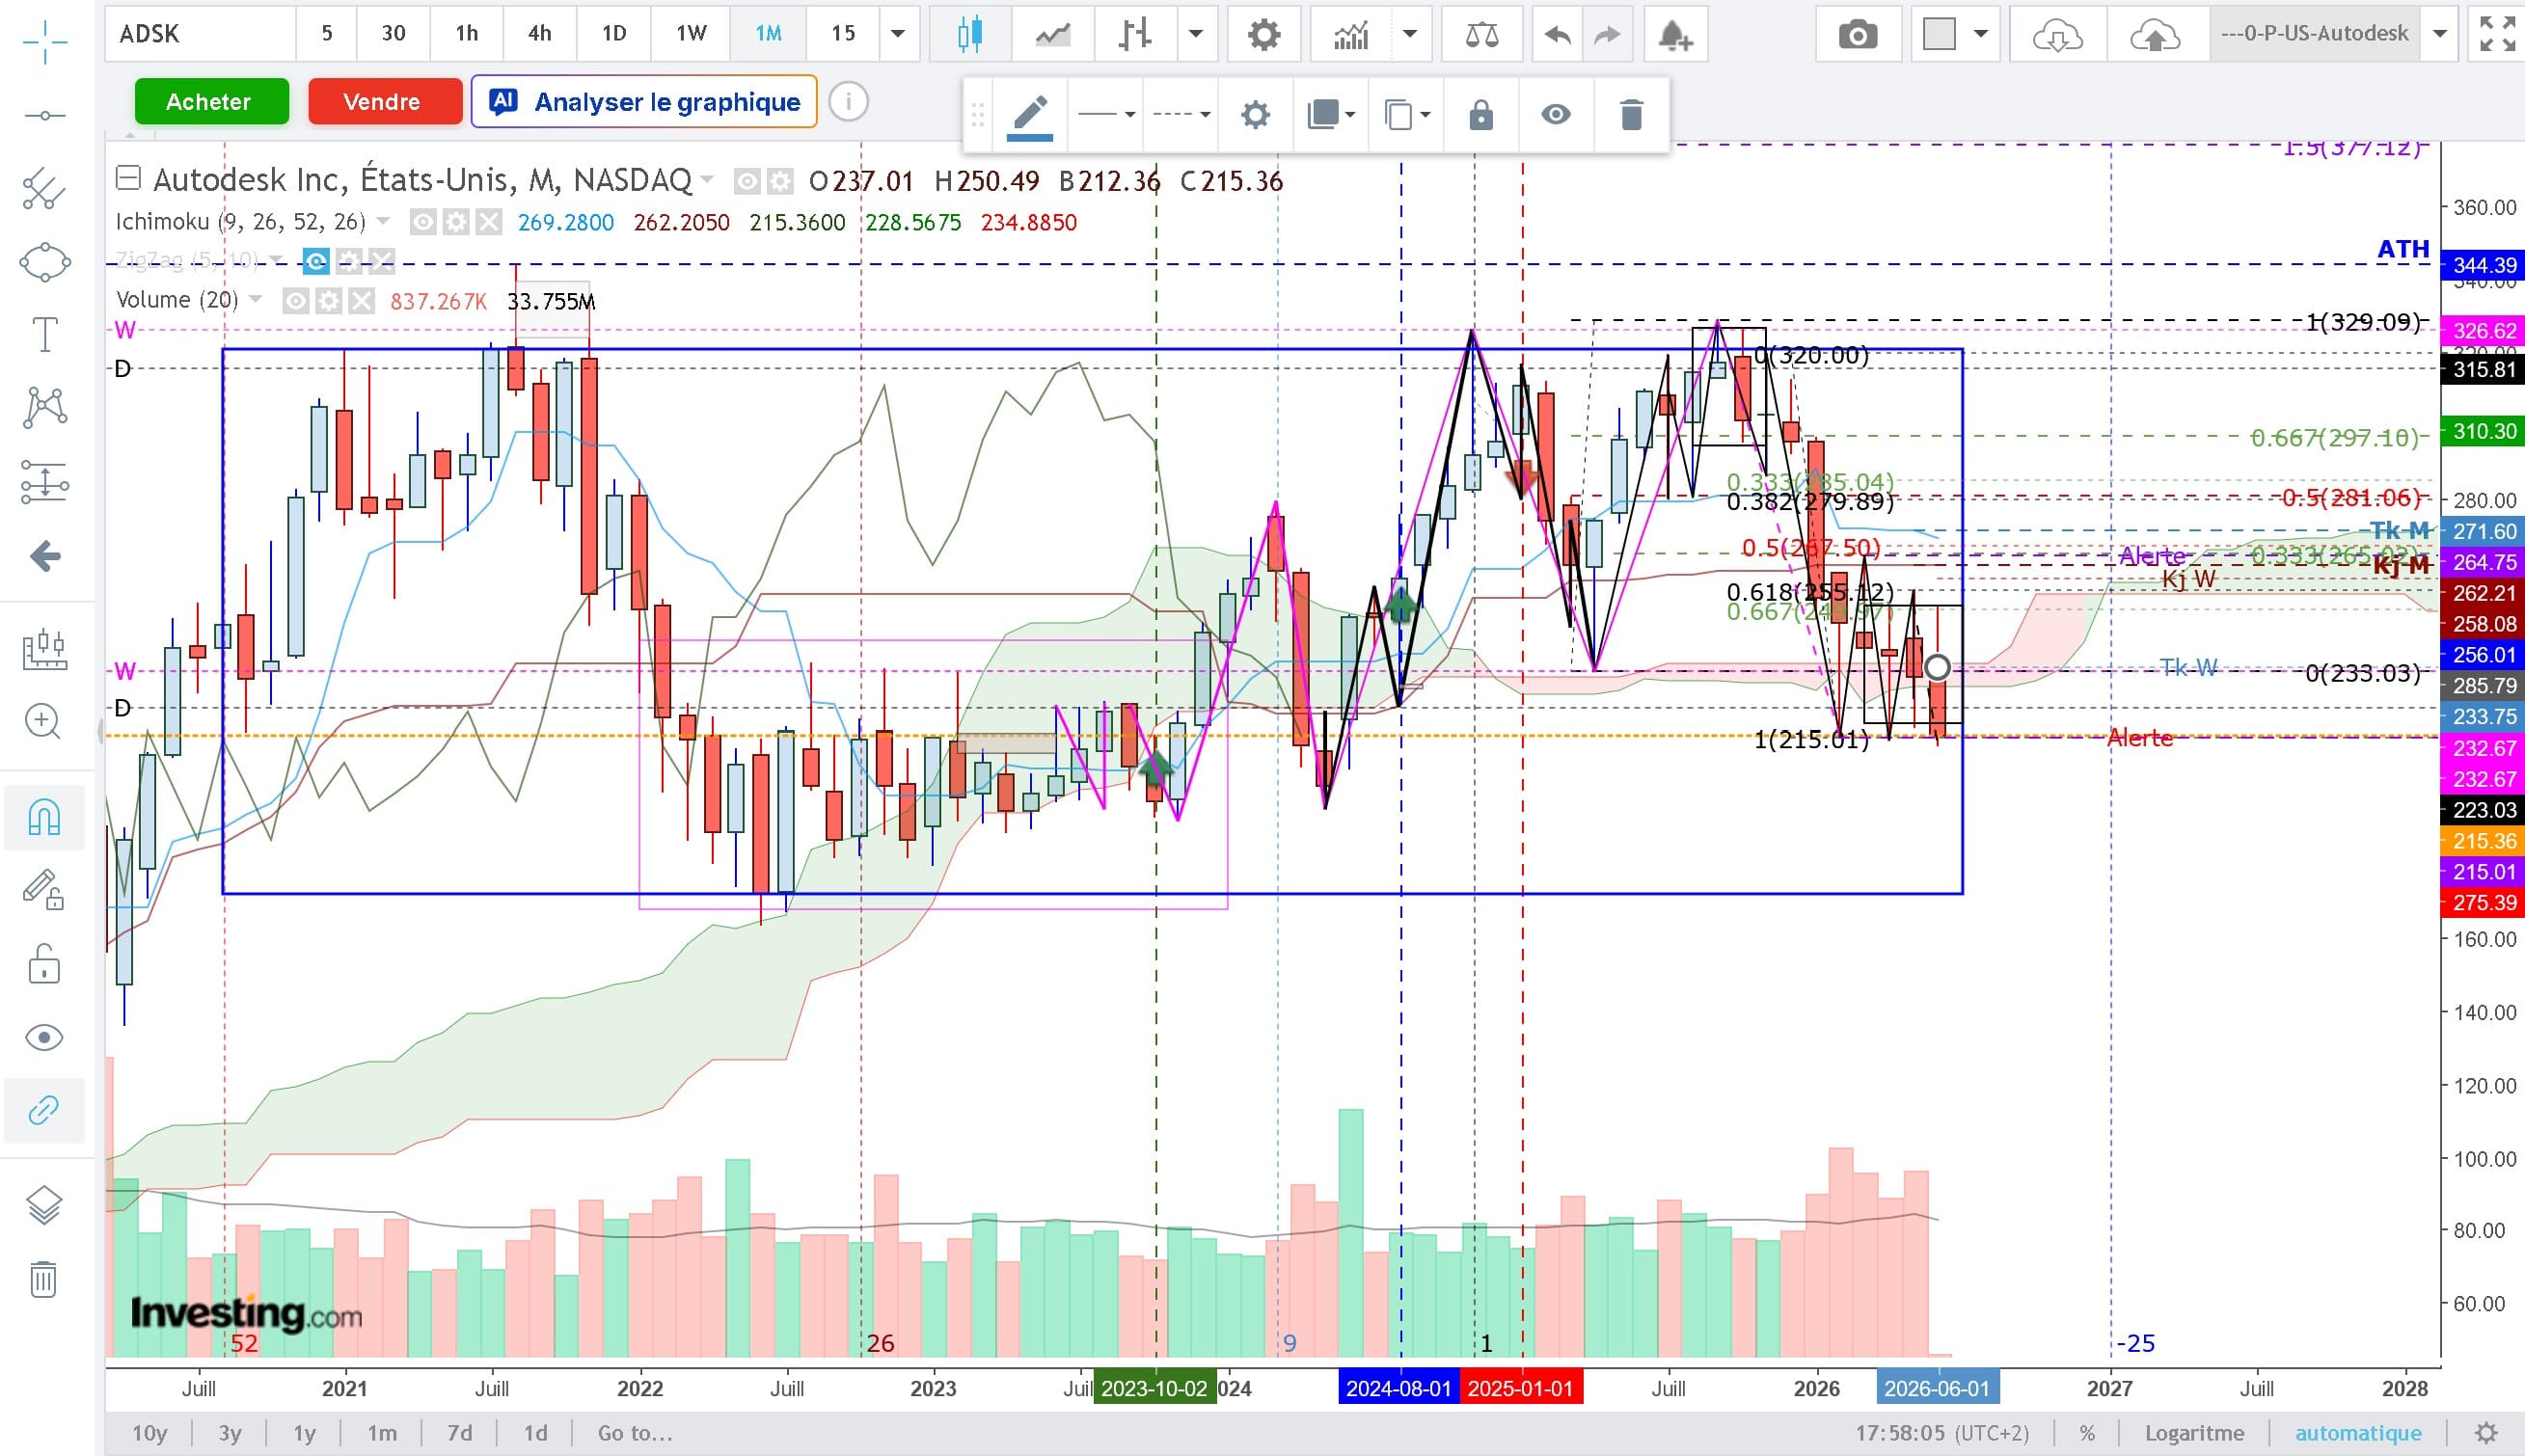Toggle magnet snap mode
2525x1456 pixels.
click(44, 817)
